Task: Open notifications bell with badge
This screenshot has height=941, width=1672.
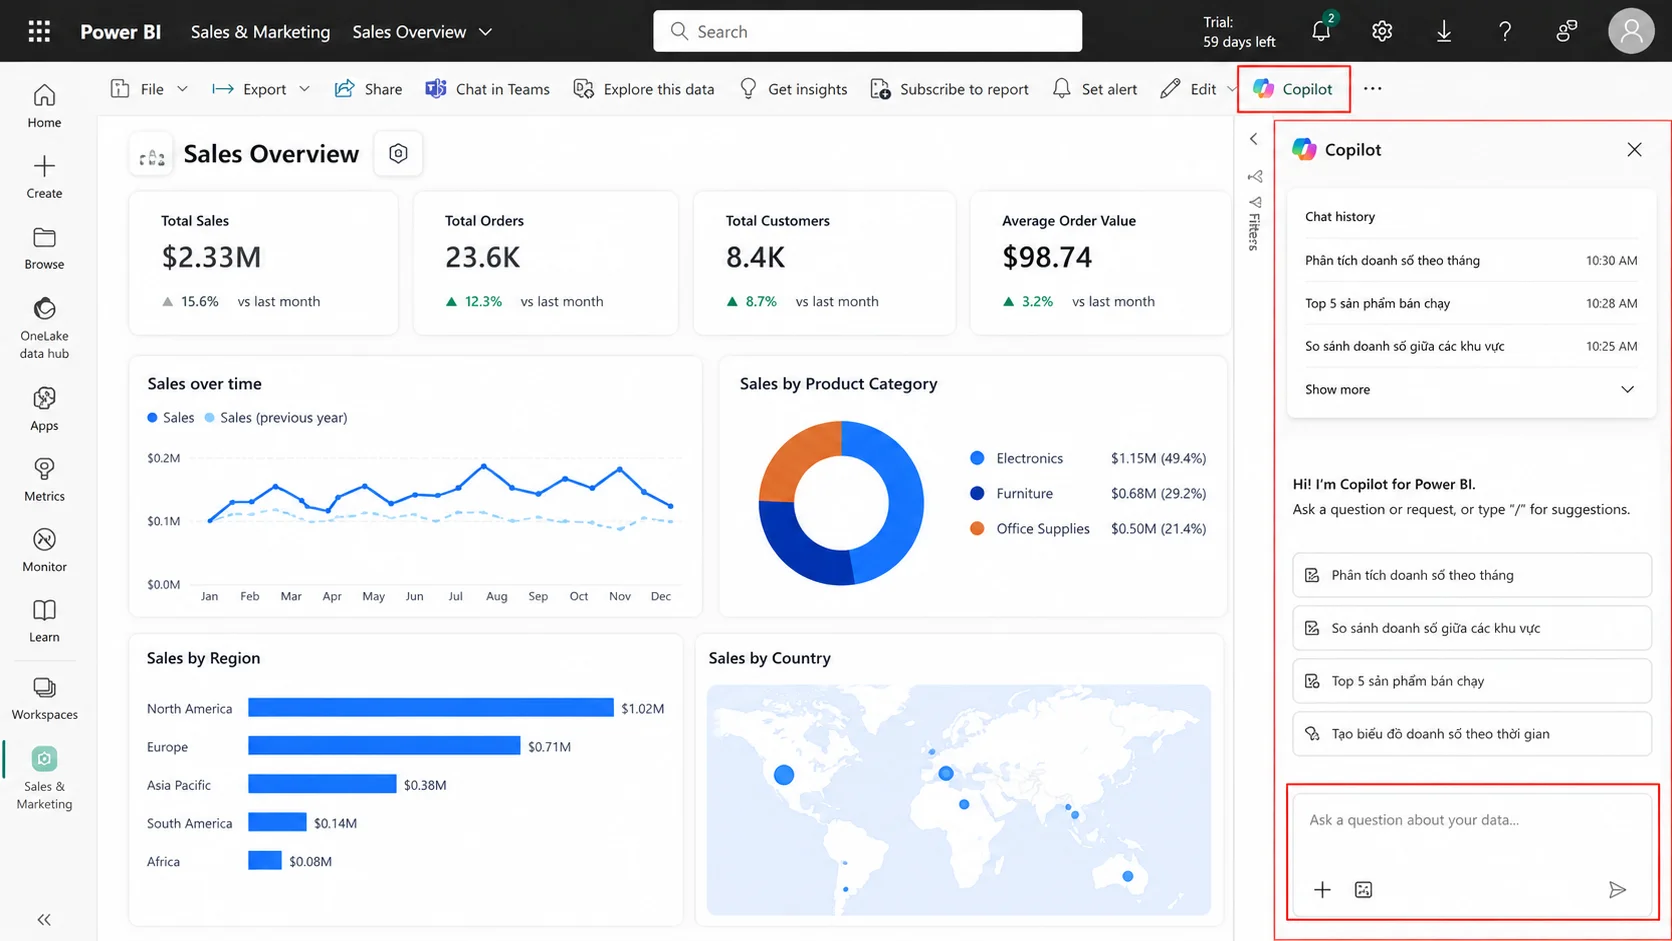Action: (1322, 29)
